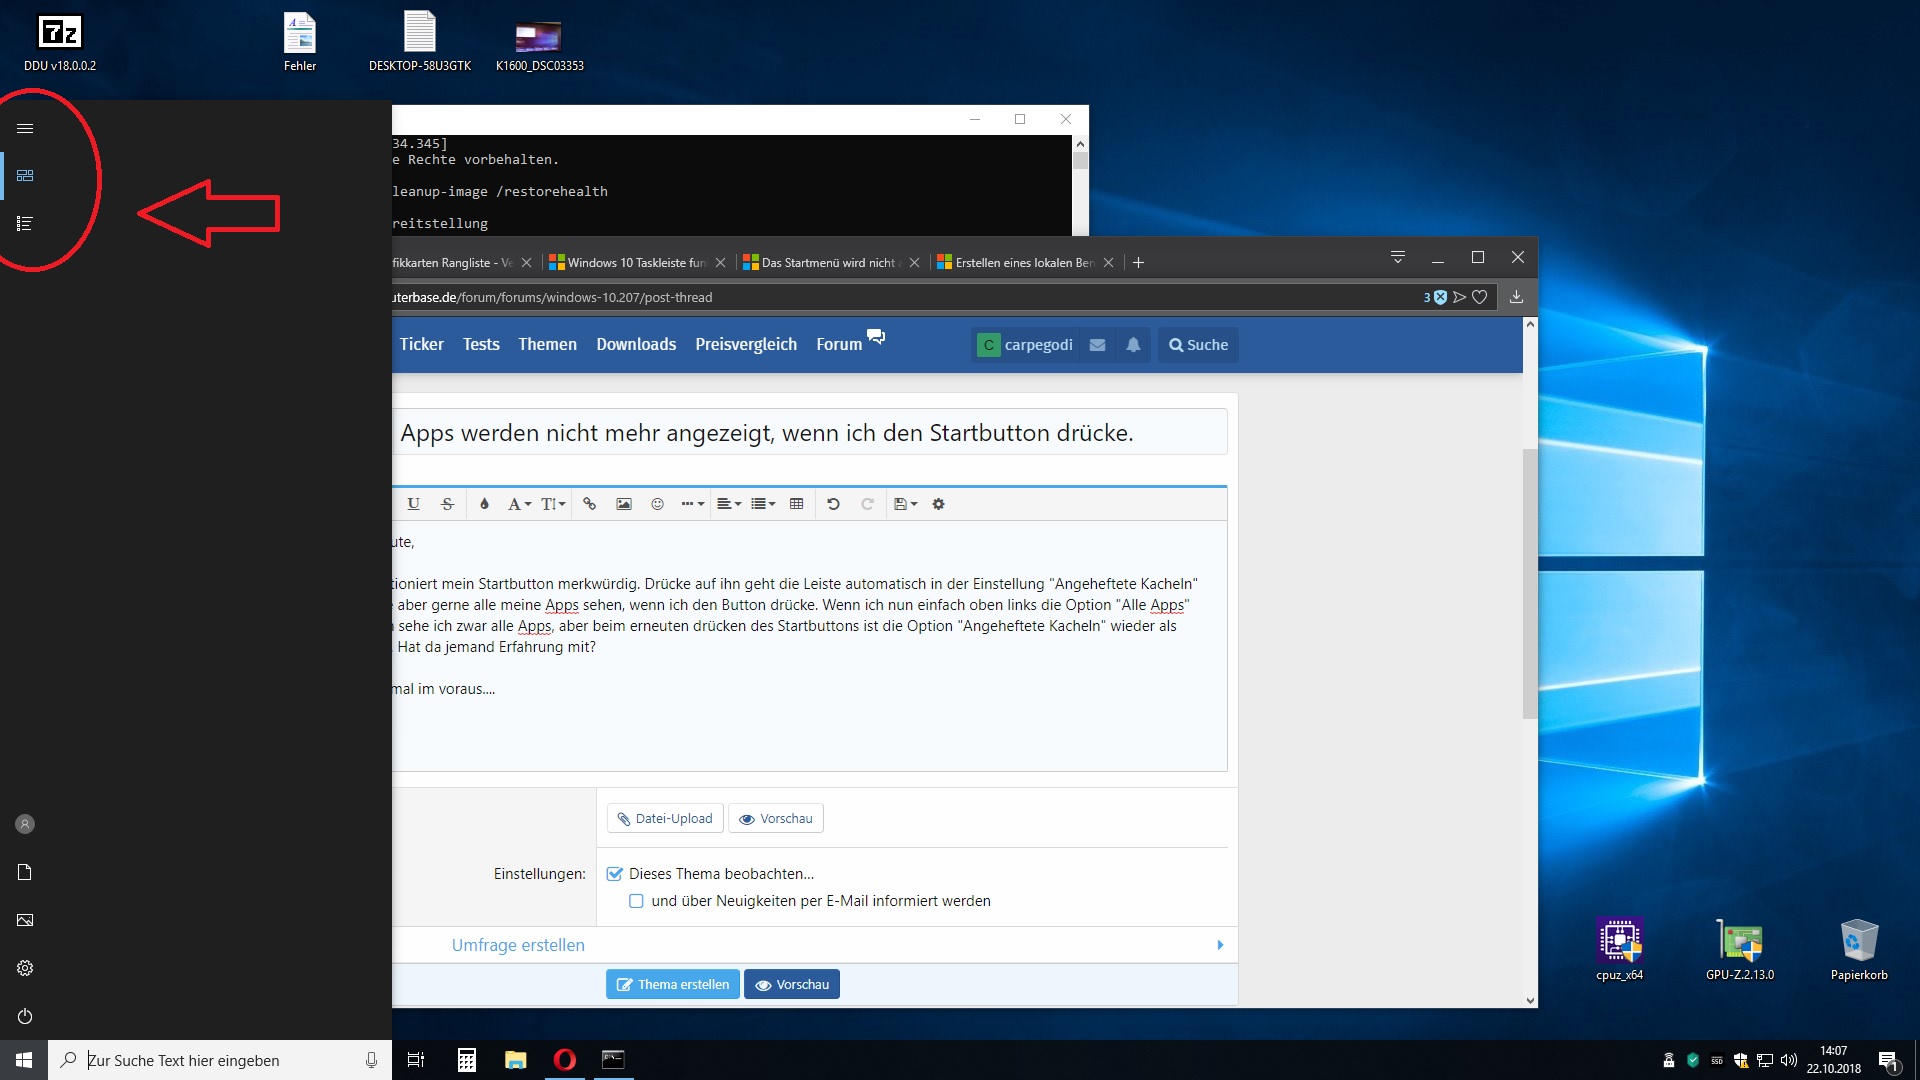The width and height of the screenshot is (1920, 1080).
Task: Uncheck Dieses Thema beobachten checkbox
Action: pos(615,874)
